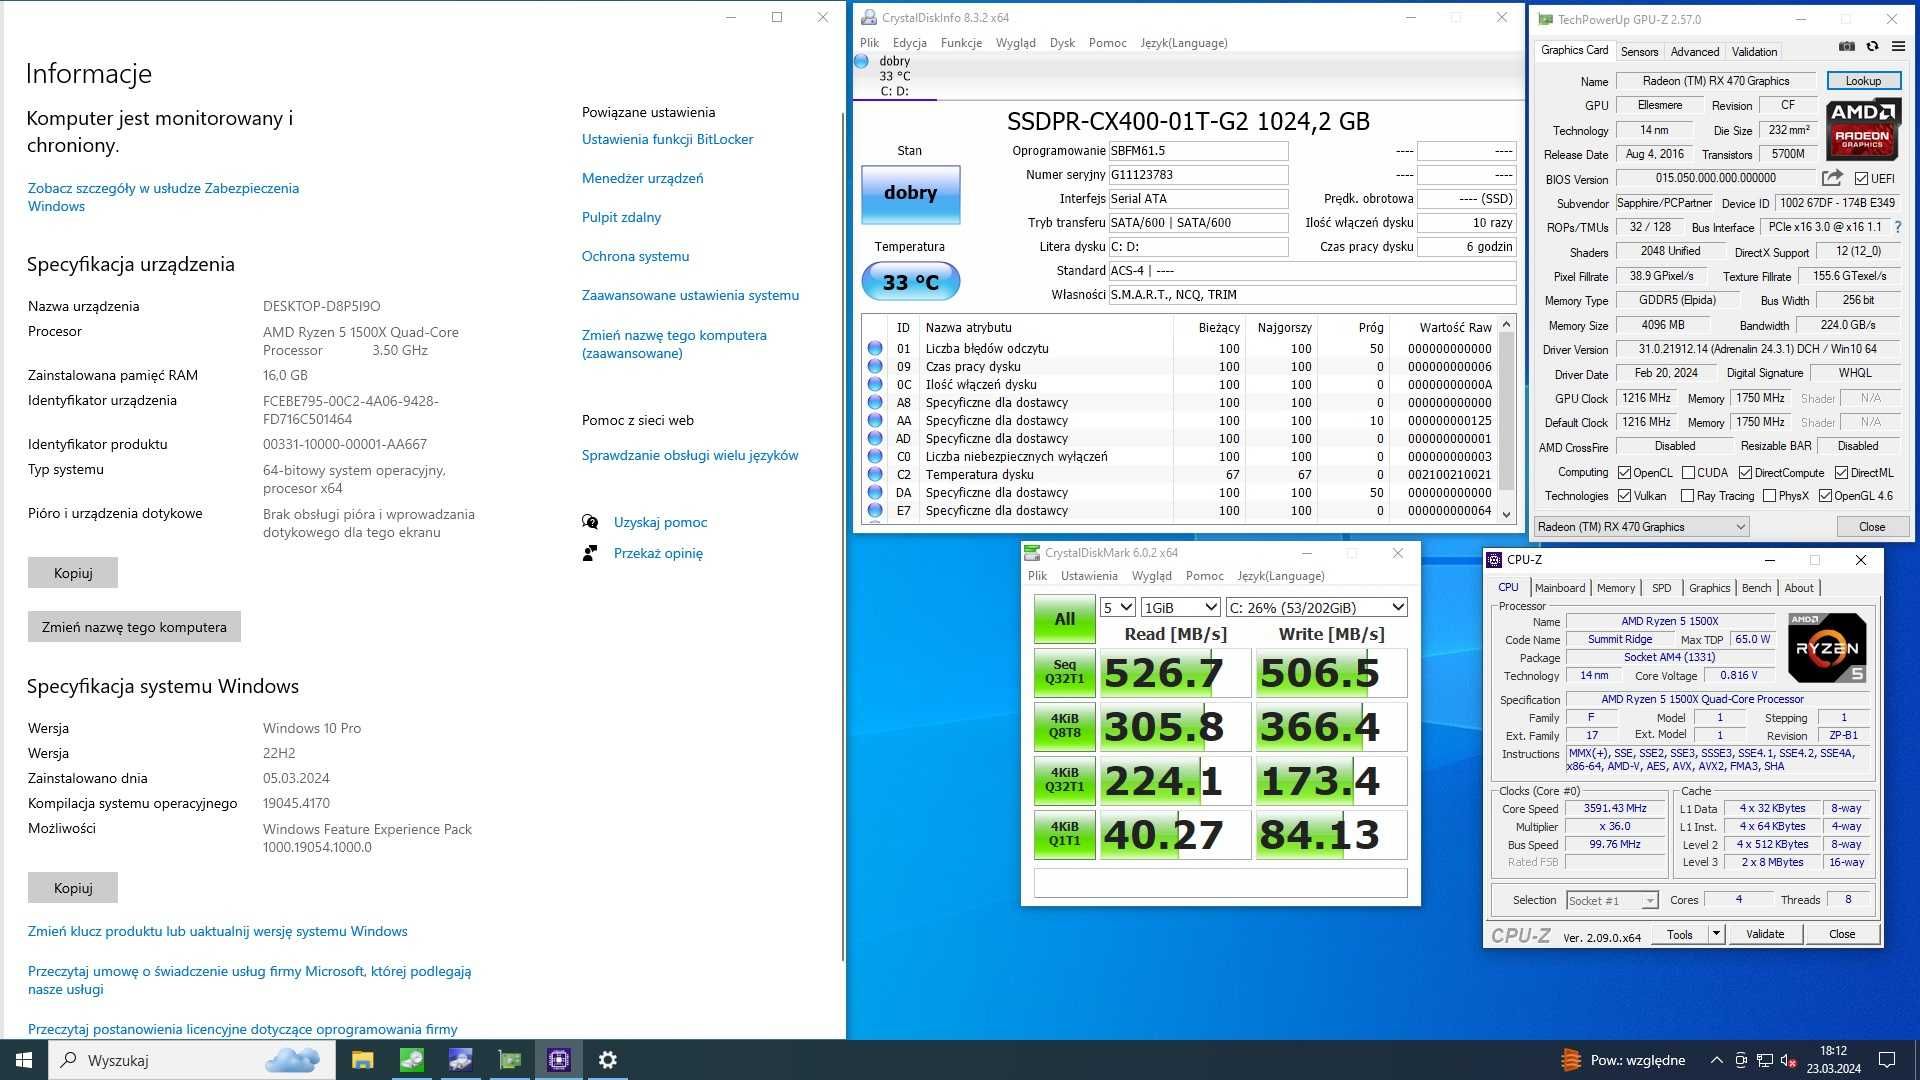
Task: Take a screenshot using GPU-Z camera icon
Action: [1847, 46]
